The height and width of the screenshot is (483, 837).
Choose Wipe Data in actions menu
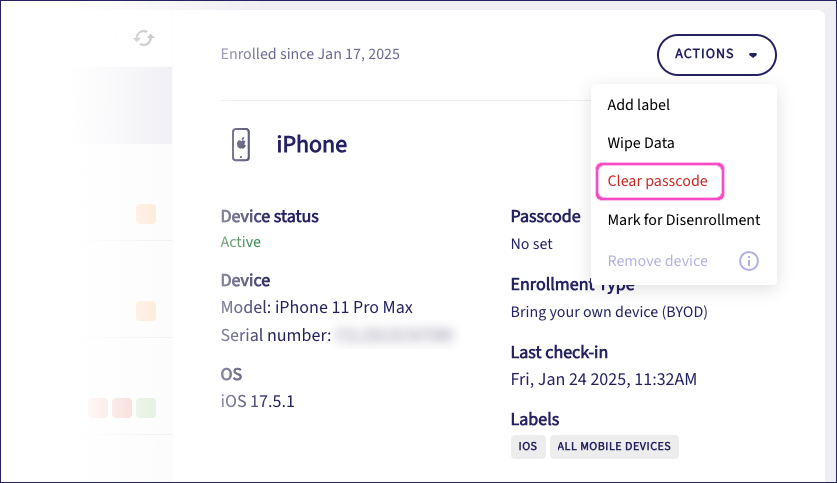coord(641,143)
